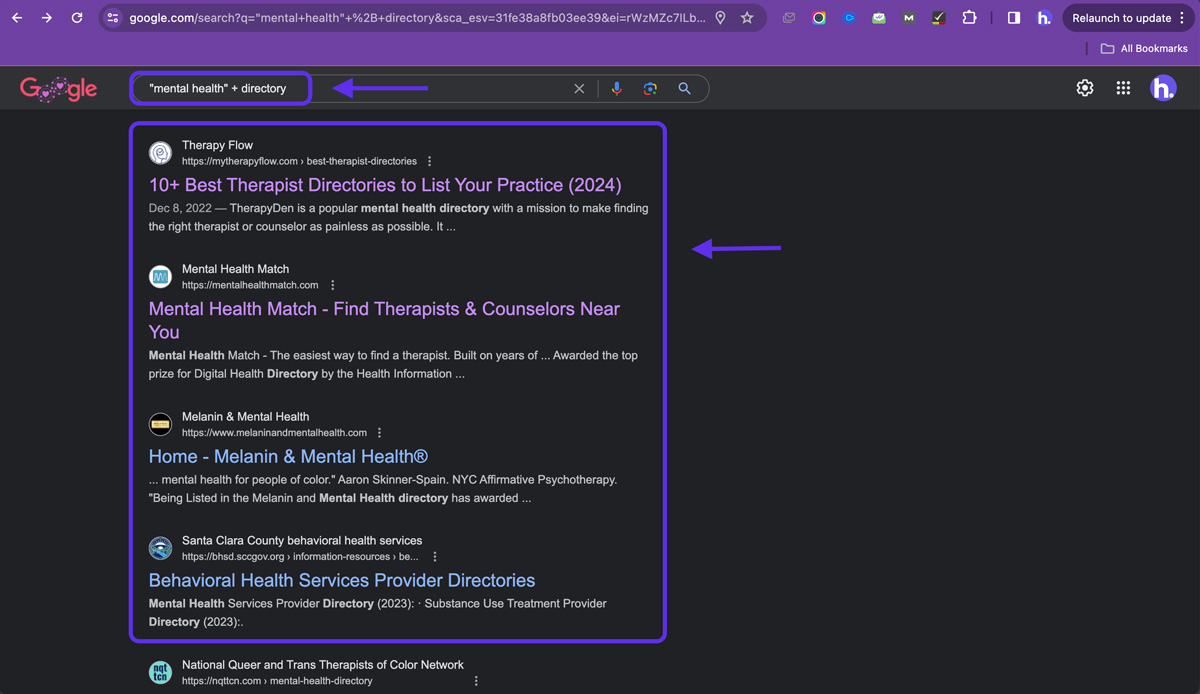Open the Chrome profile 'h.' avatar in toolbar
This screenshot has height=694, width=1200.
tap(1044, 18)
